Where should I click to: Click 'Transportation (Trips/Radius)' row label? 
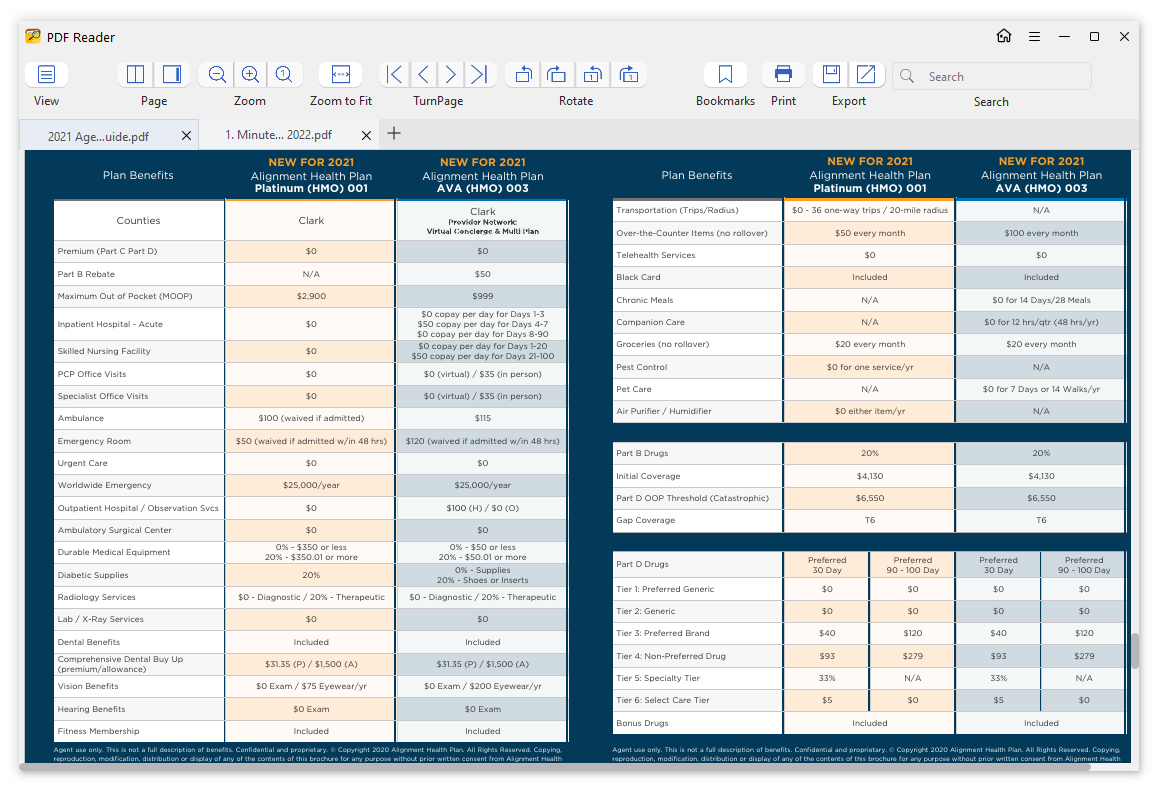[677, 210]
